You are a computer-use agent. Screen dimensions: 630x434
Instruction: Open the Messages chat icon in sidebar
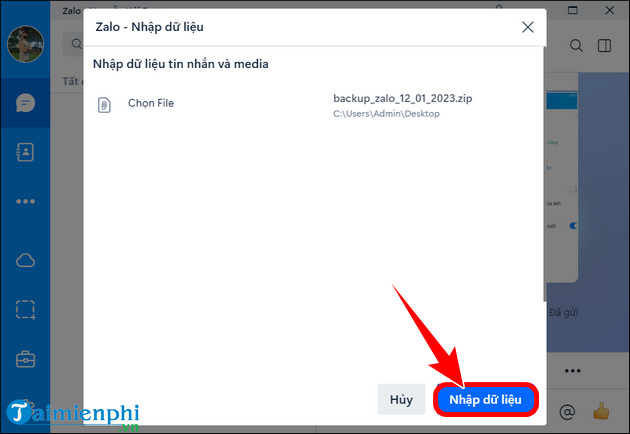24,102
